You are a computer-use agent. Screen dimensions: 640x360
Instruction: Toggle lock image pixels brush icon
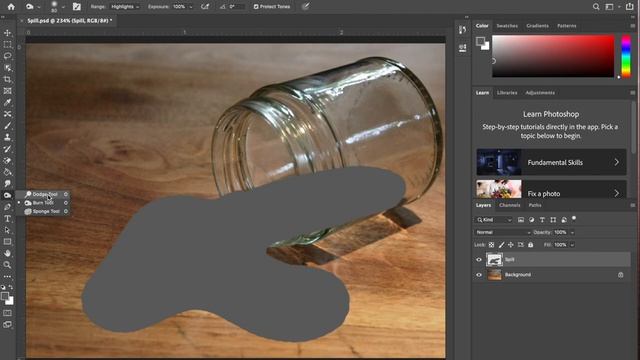(501, 245)
